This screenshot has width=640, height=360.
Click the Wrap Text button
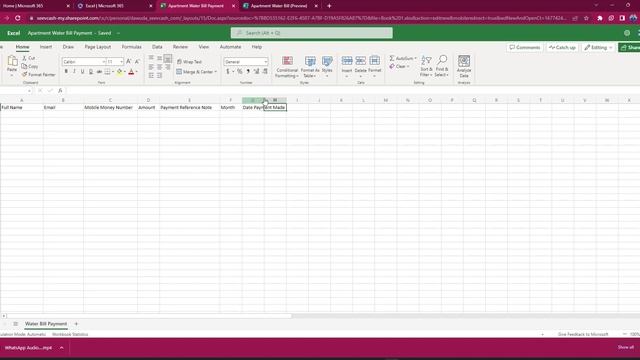[x=189, y=62]
